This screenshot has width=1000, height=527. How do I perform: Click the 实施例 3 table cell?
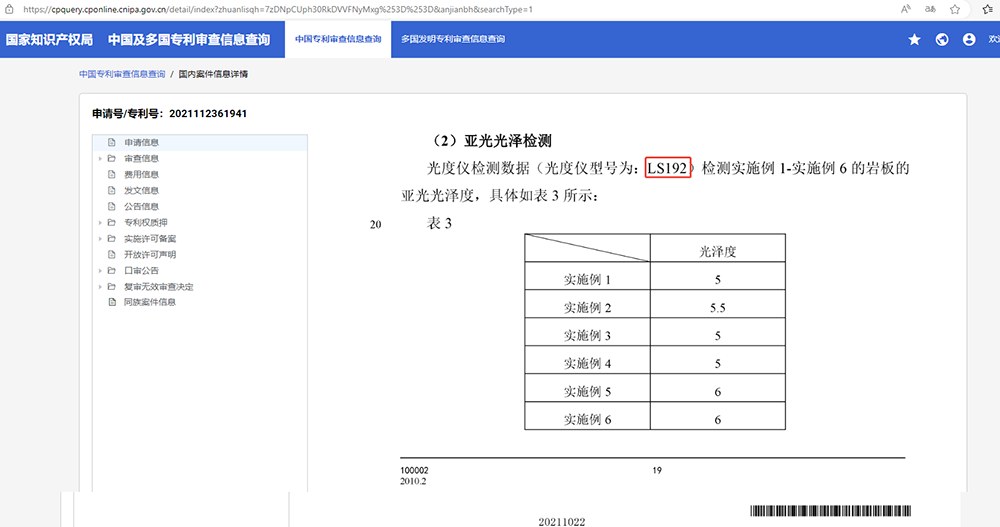pos(587,332)
